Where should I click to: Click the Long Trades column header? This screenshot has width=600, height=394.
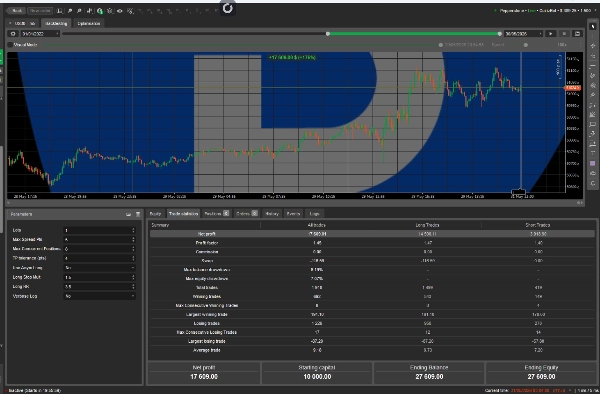coord(427,225)
